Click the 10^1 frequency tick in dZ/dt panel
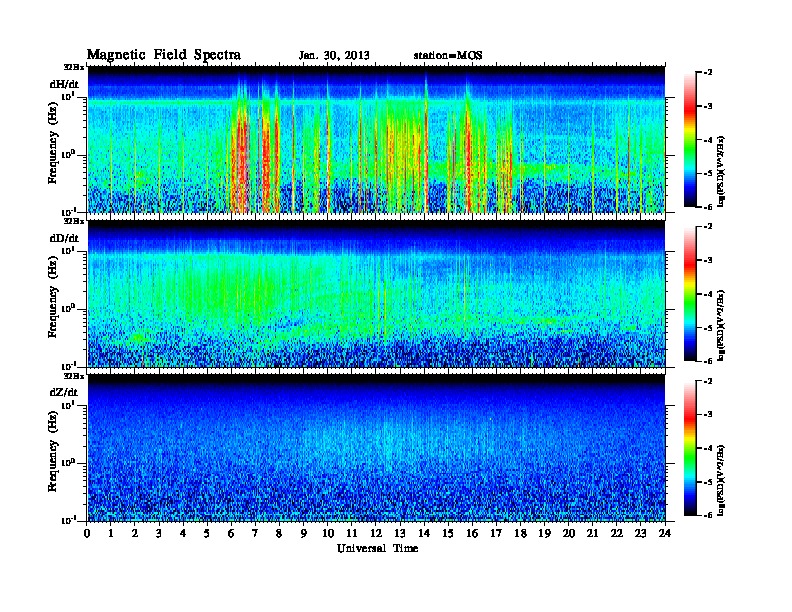 click(68, 404)
